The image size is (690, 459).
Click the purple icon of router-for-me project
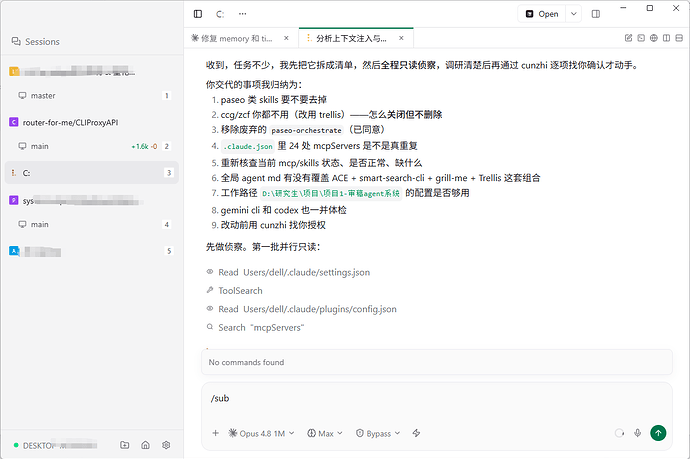tap(14, 122)
